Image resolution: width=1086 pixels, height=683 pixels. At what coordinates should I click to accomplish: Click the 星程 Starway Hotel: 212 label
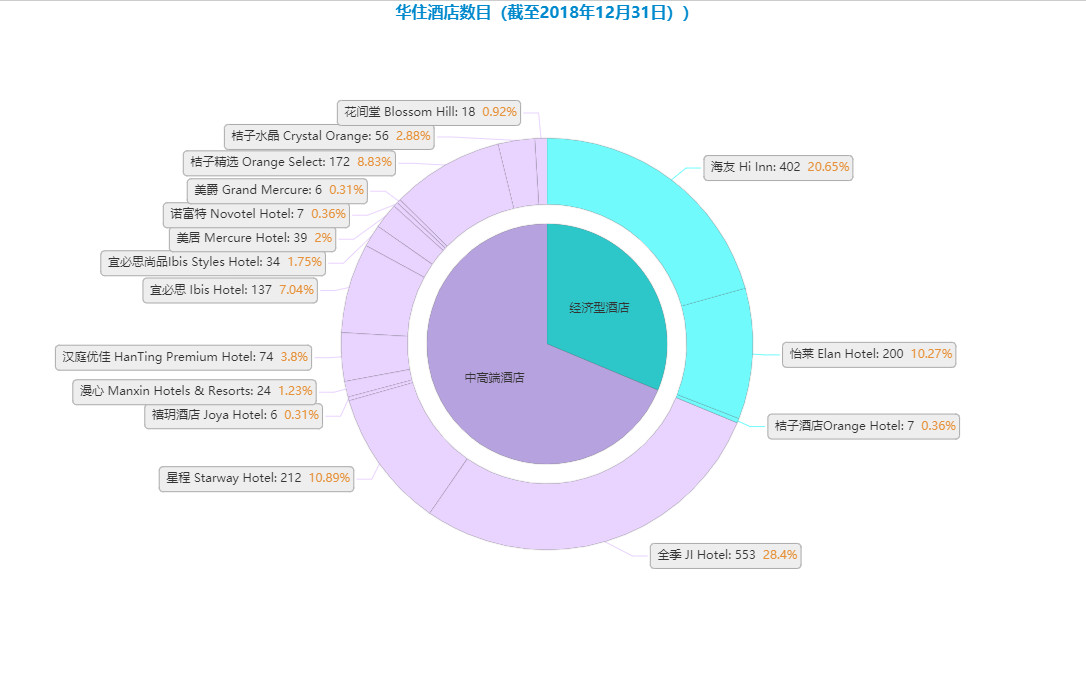click(256, 479)
